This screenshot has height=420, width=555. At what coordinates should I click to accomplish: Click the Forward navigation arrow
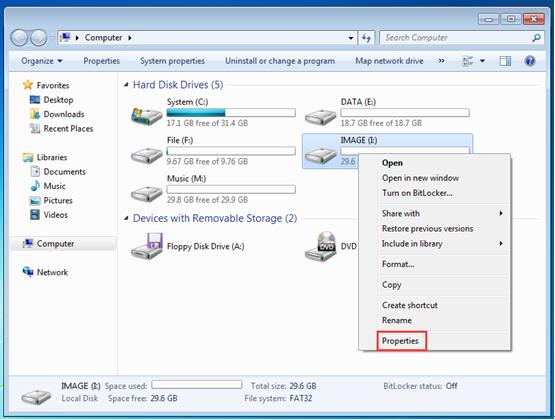[38, 38]
